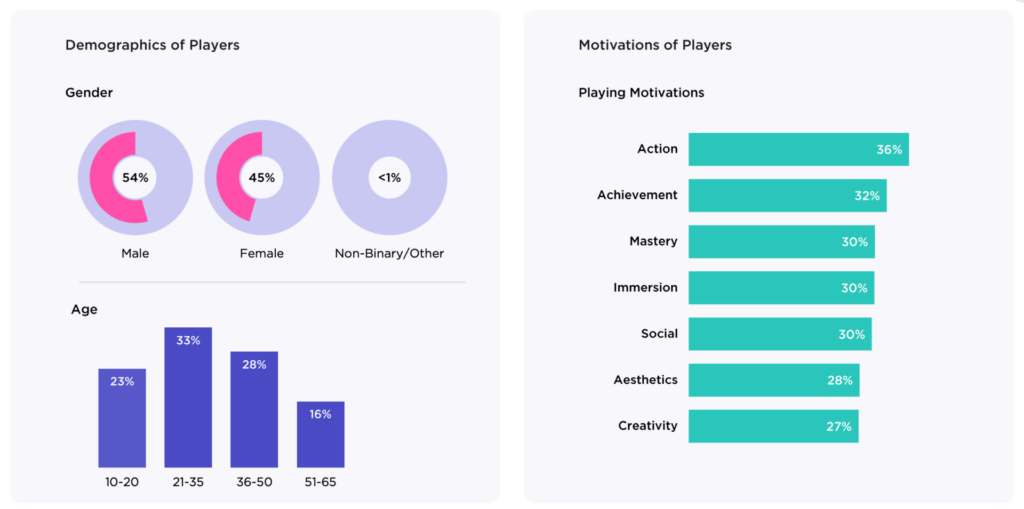Click the Mastery motivation bar
Viewport: 1024px width, 509px height.
coord(781,241)
